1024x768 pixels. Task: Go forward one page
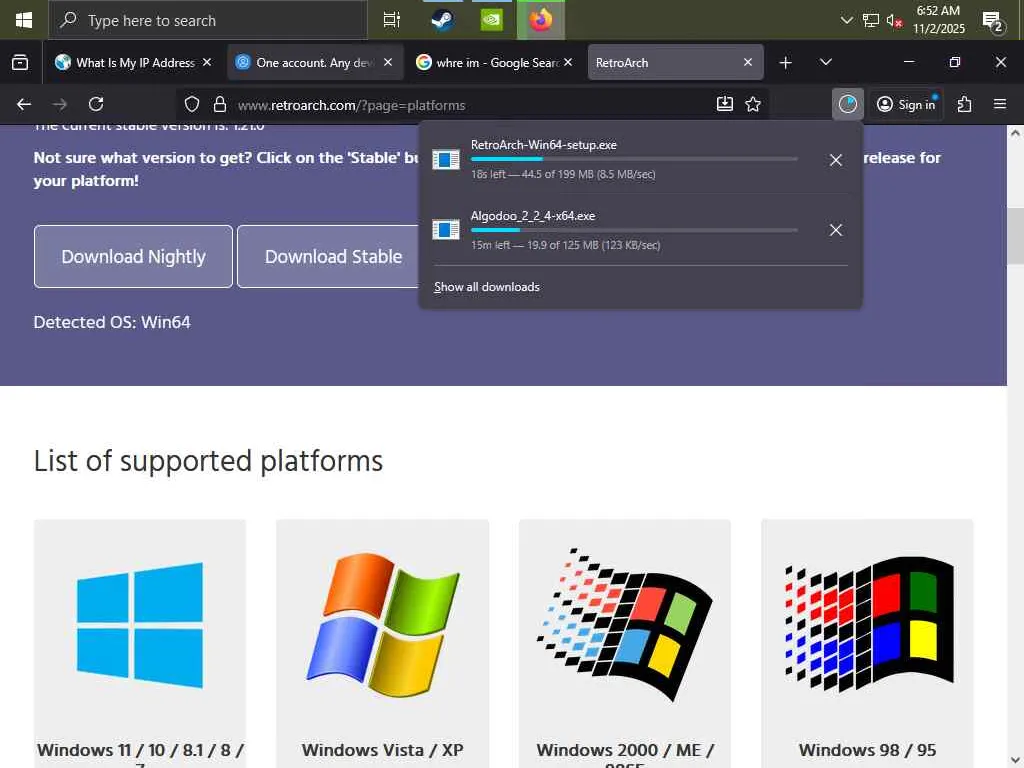pyautogui.click(x=60, y=104)
